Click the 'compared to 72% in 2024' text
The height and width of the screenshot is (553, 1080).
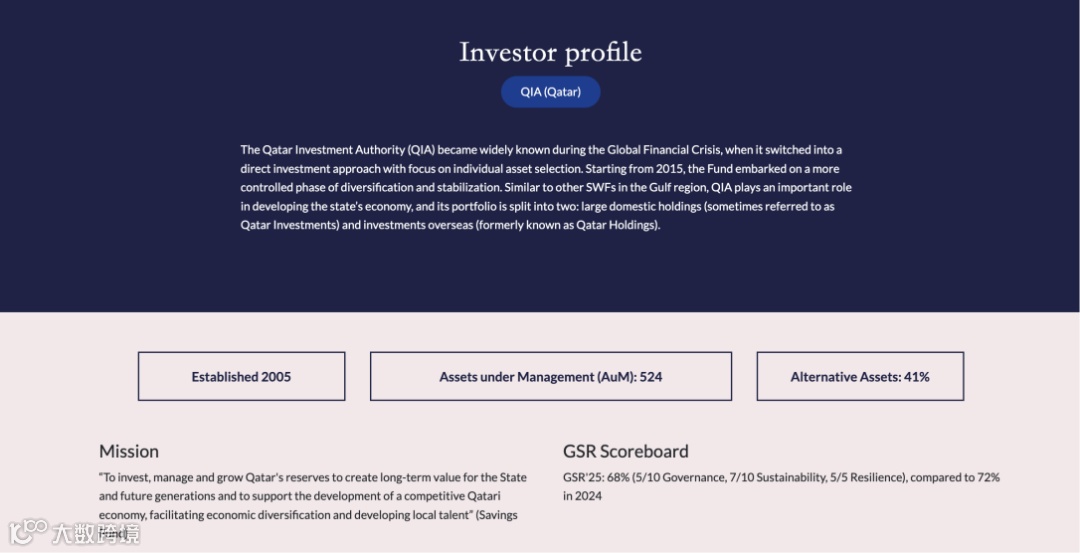pyautogui.click(x=781, y=486)
